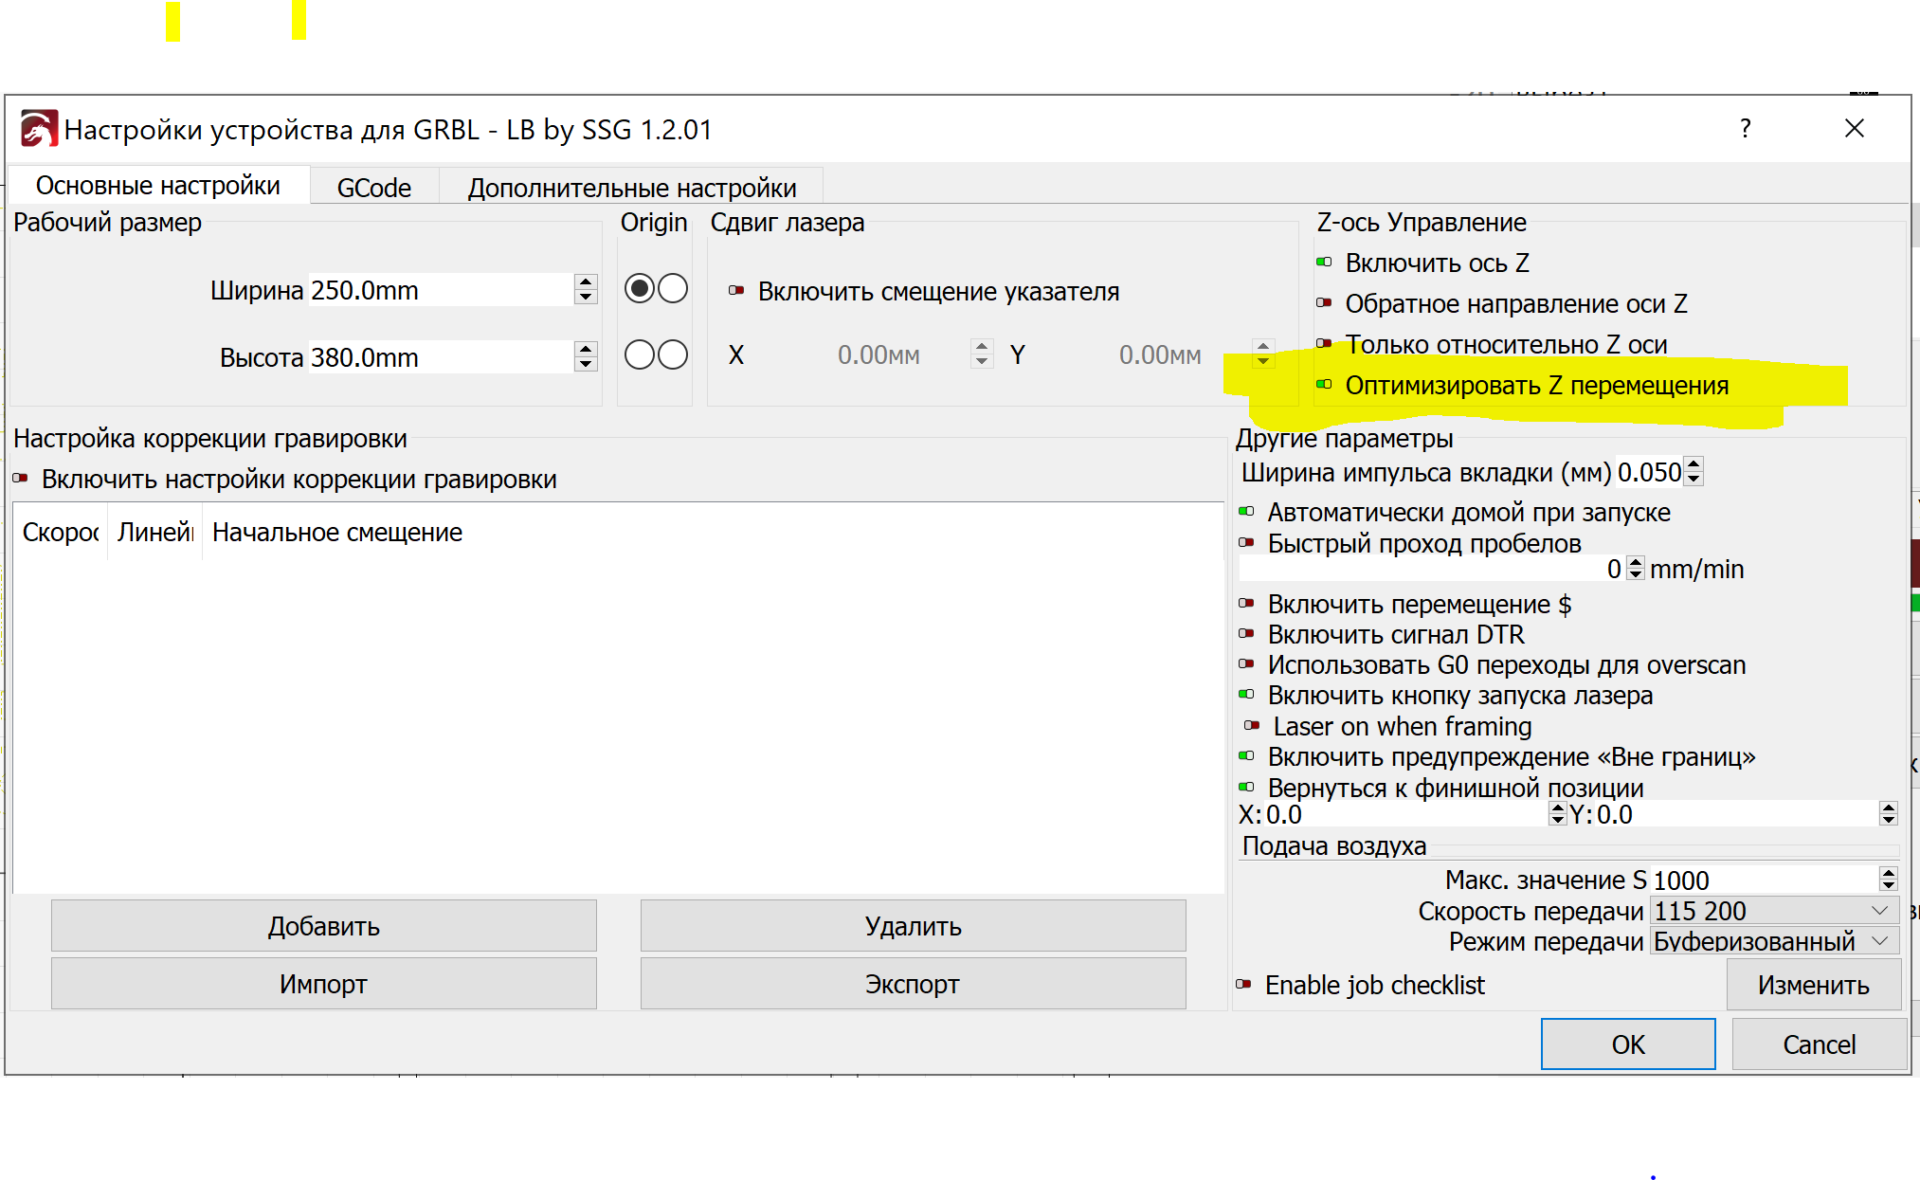Toggle Обратное направление оси Z
Image resolution: width=1920 pixels, height=1180 pixels.
(x=1324, y=303)
